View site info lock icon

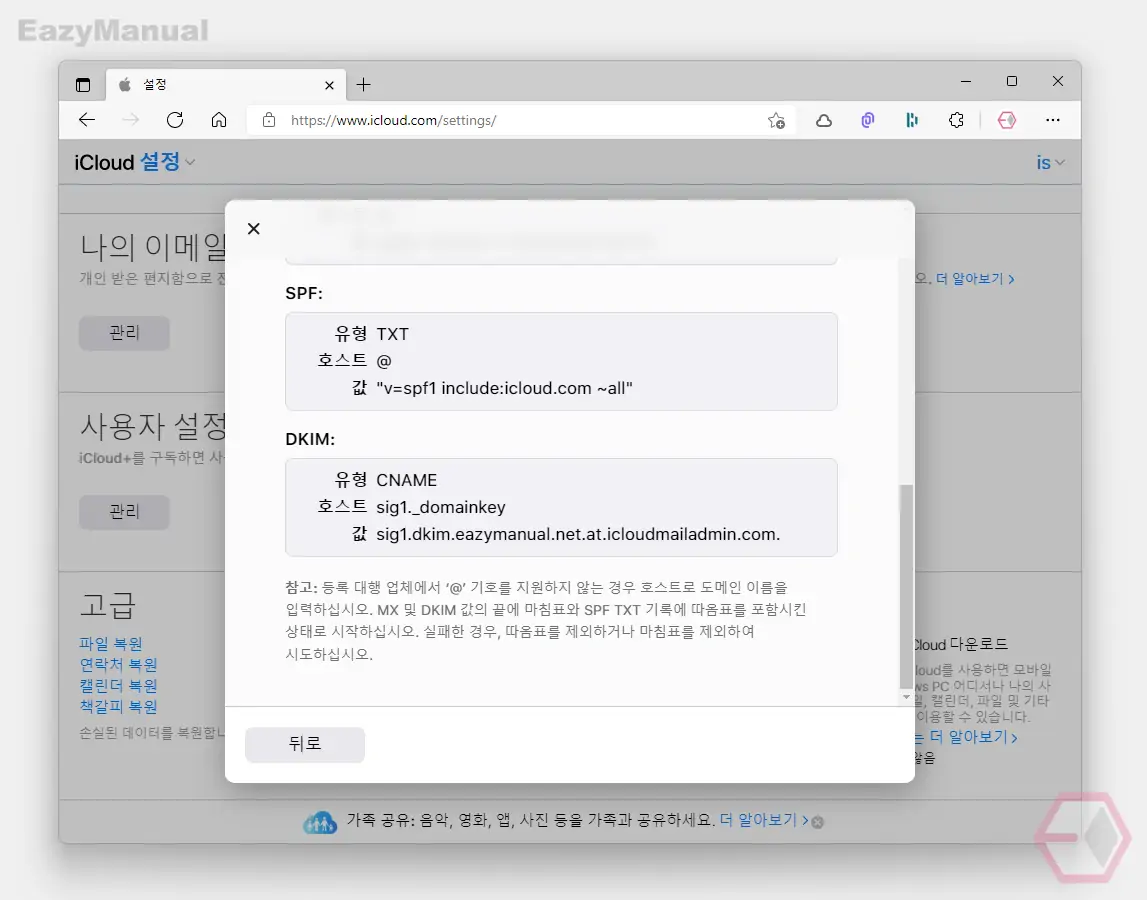[268, 120]
